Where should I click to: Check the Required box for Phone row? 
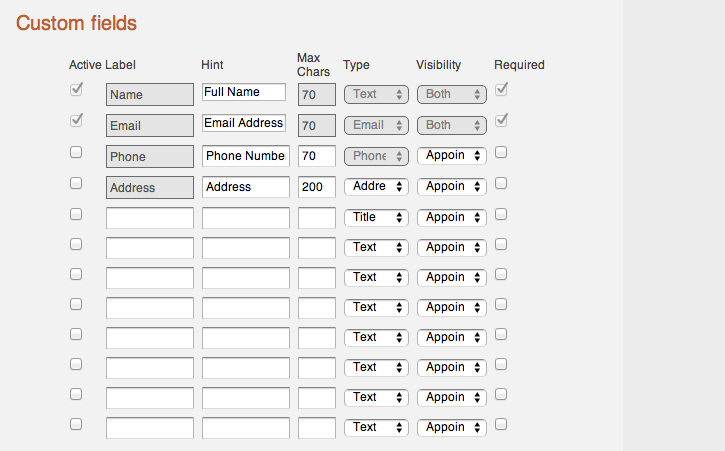click(x=501, y=152)
